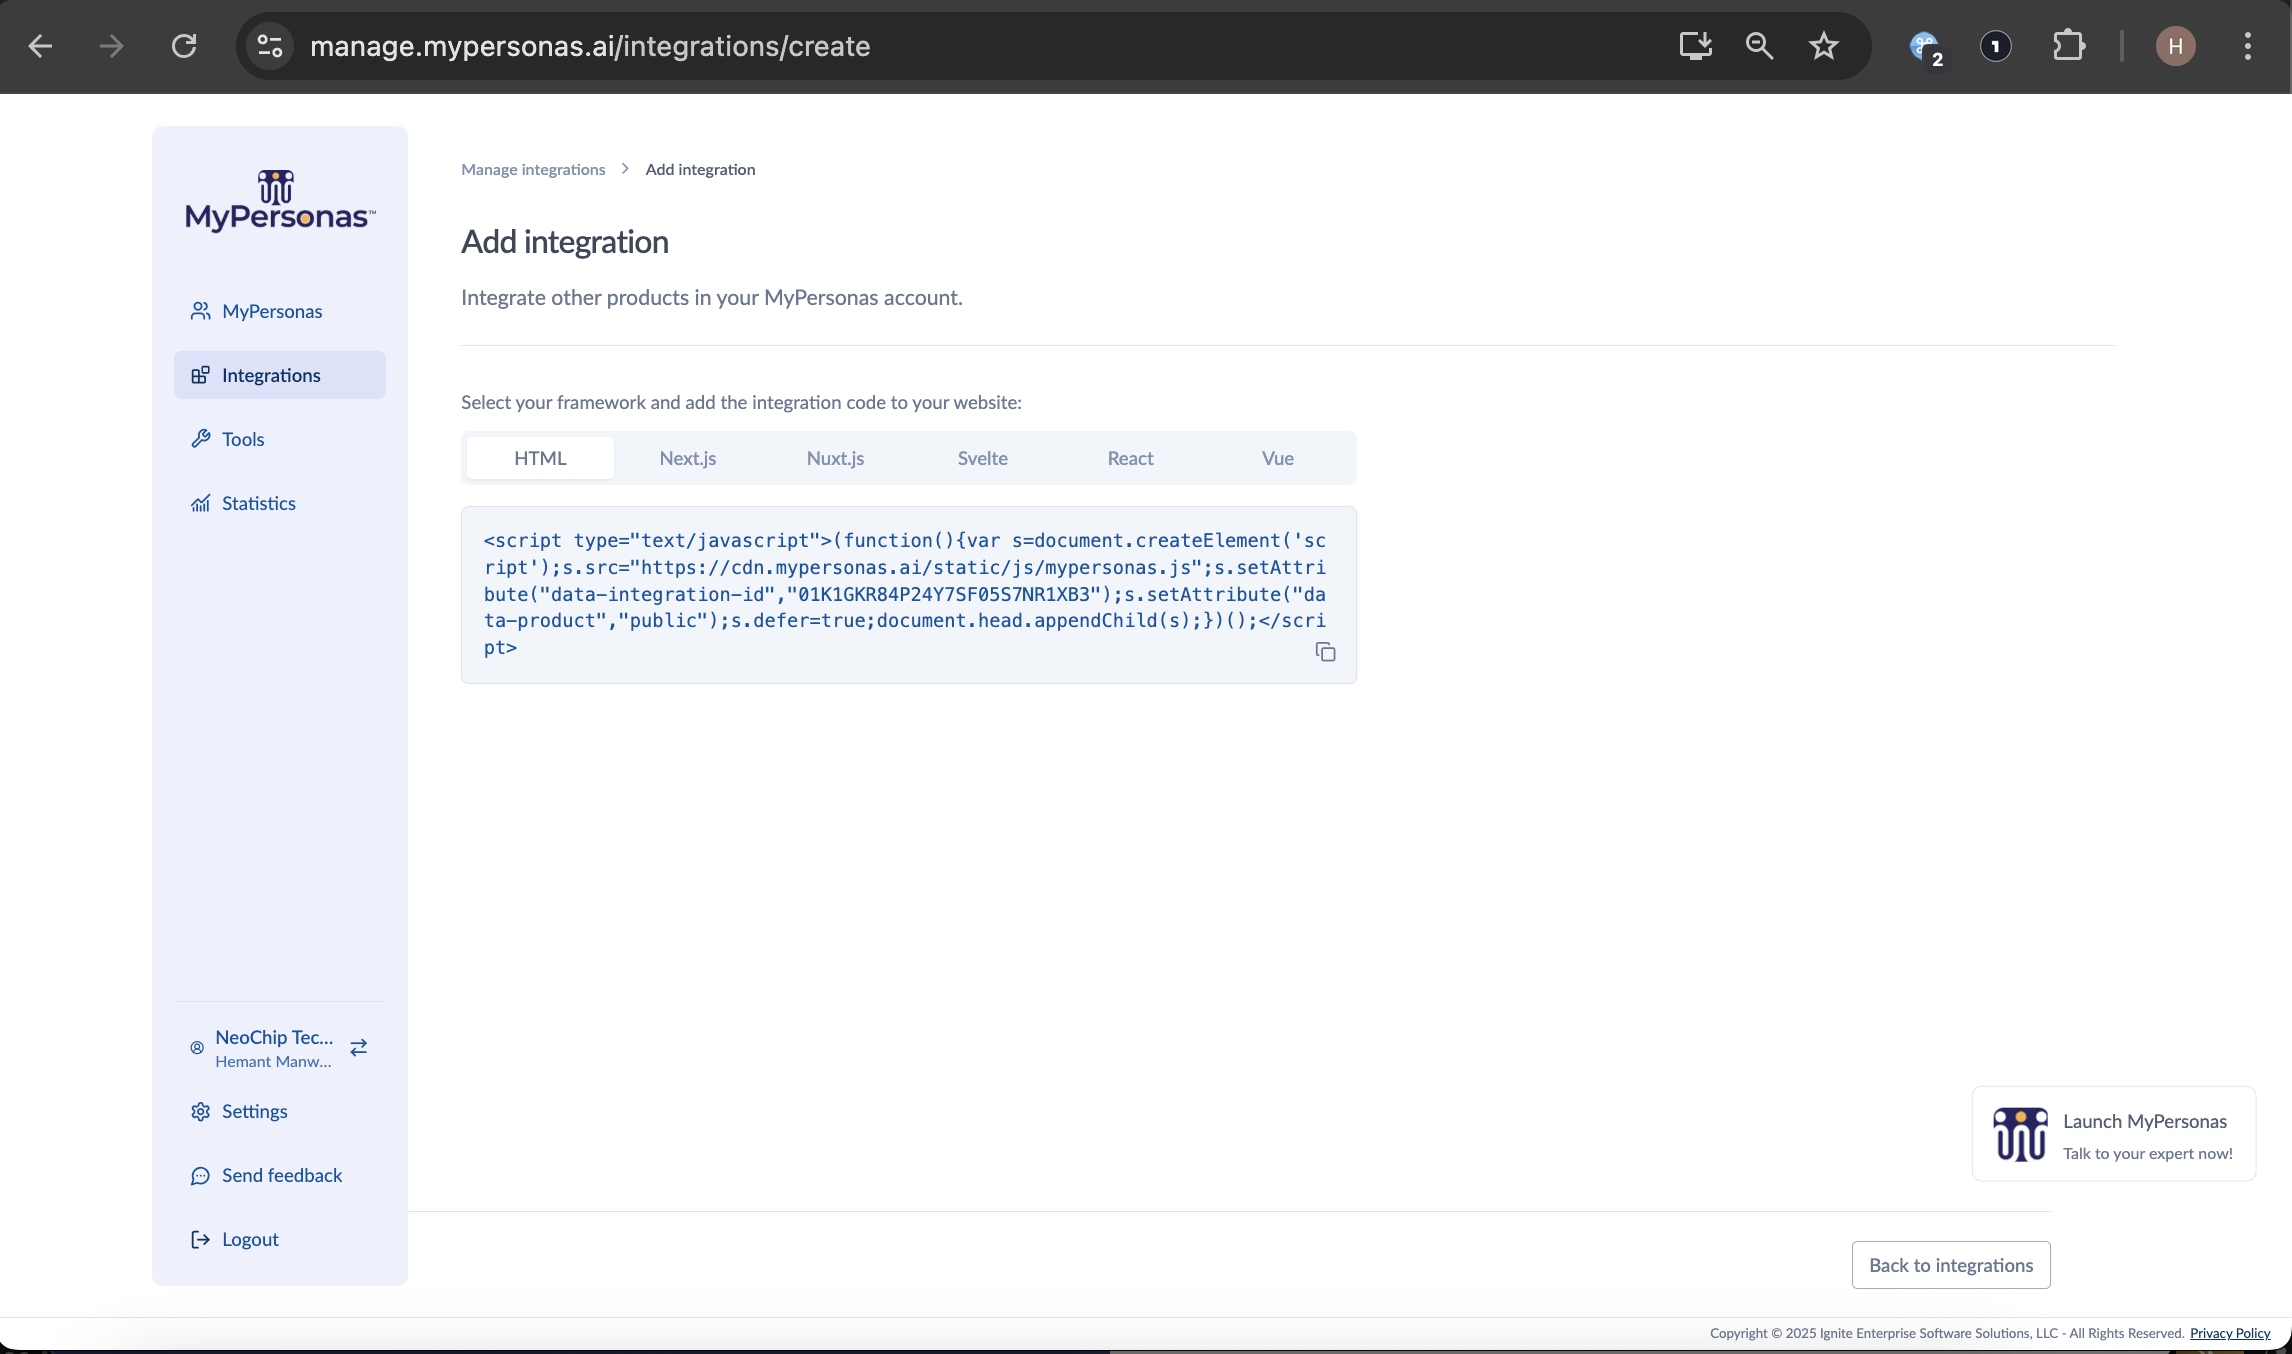Viewport: 2292px width, 1354px height.
Task: Switch organization with the swap arrows icon
Action: tap(359, 1047)
